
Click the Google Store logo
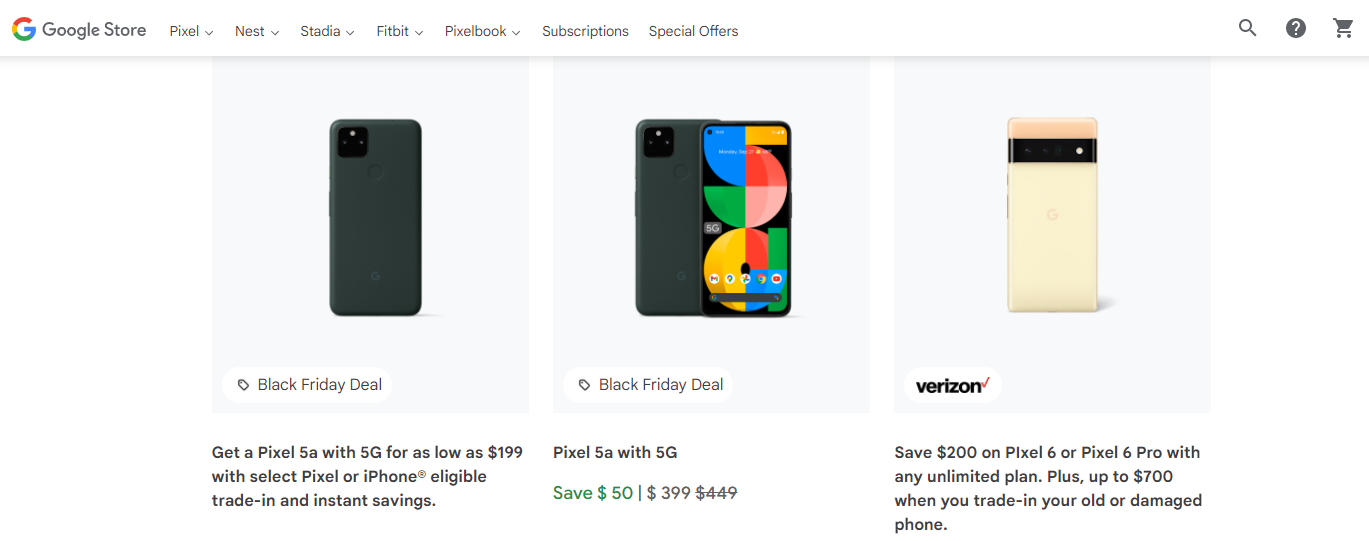[79, 30]
